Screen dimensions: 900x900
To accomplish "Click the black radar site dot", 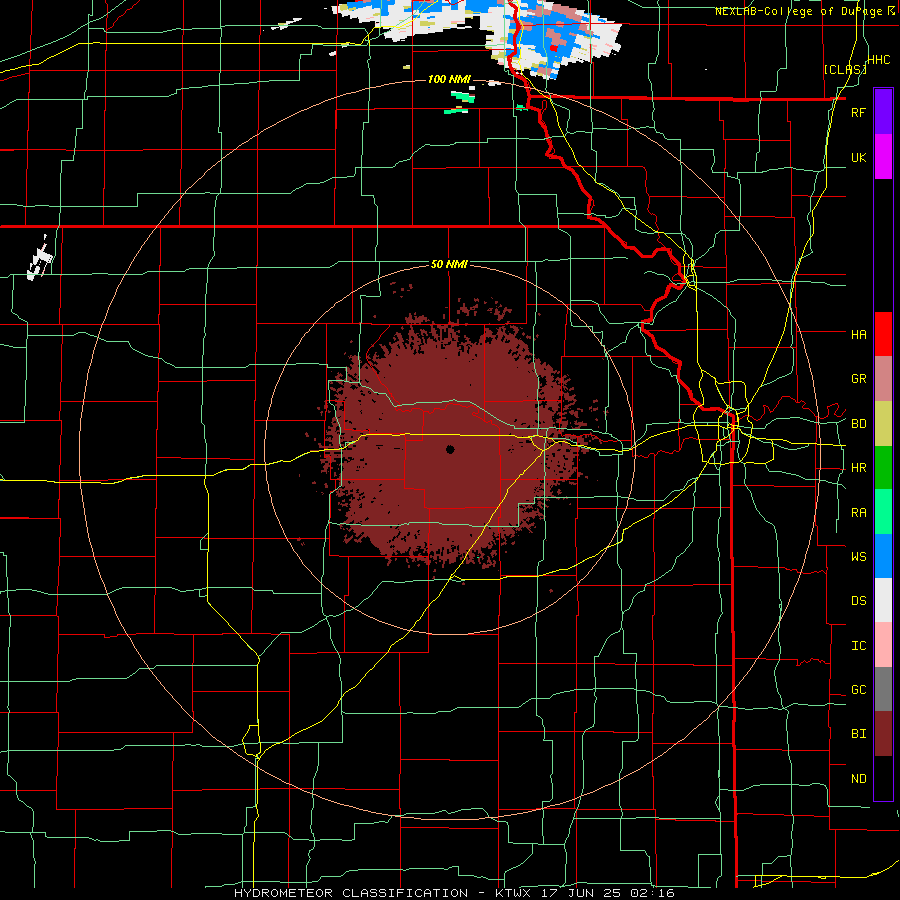I will [x=450, y=449].
